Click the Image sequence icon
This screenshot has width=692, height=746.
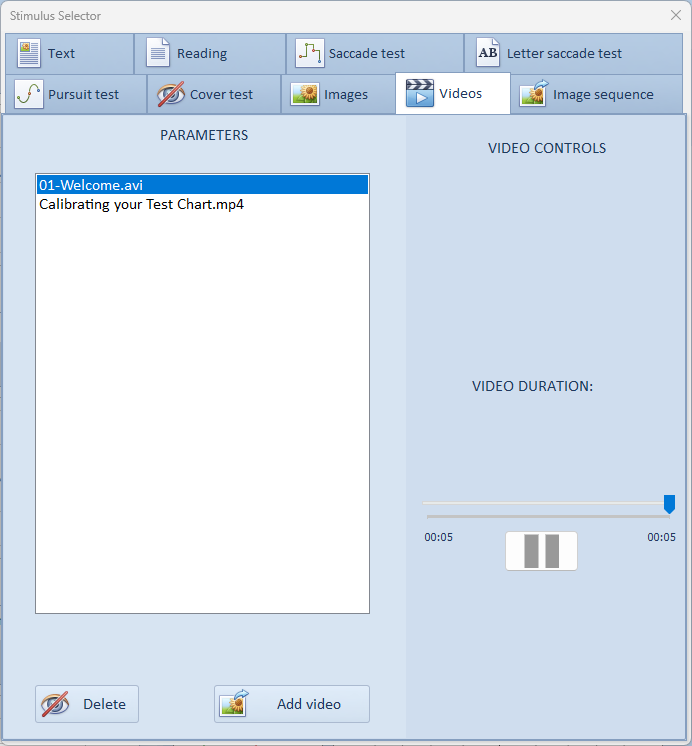(534, 94)
